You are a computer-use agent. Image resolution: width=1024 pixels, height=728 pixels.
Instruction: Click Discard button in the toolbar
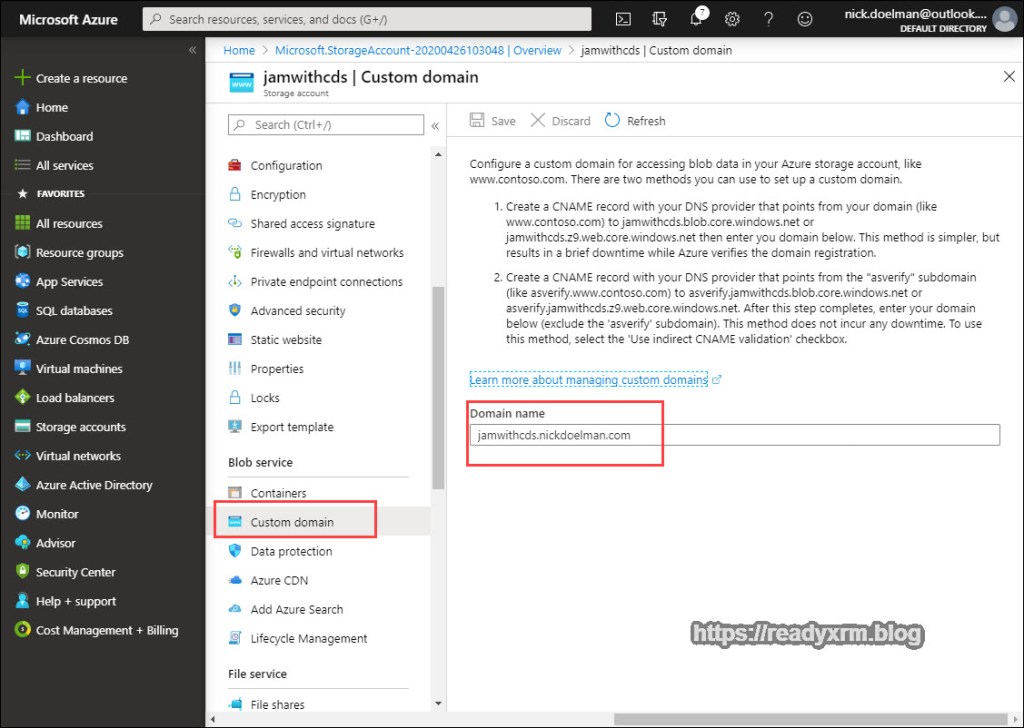561,121
